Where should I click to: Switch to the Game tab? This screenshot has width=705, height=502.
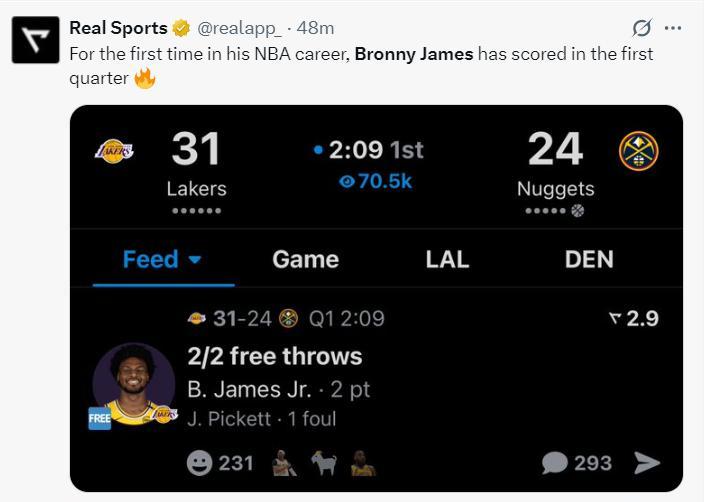305,259
